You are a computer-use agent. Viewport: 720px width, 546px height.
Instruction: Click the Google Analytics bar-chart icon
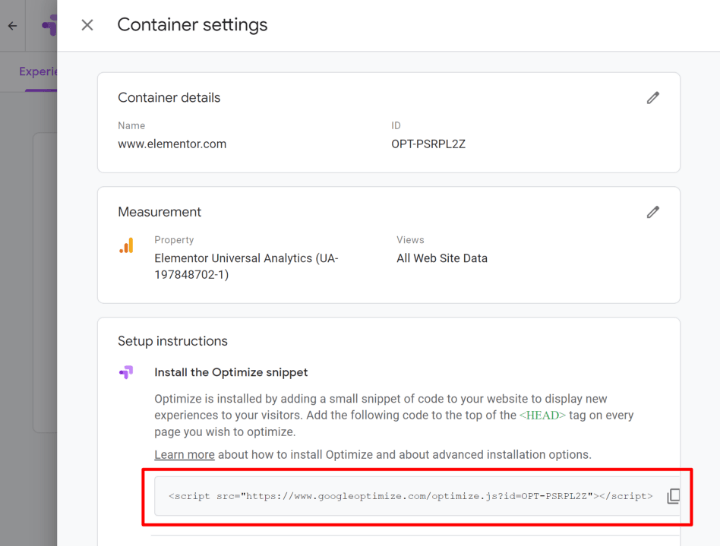pos(126,246)
